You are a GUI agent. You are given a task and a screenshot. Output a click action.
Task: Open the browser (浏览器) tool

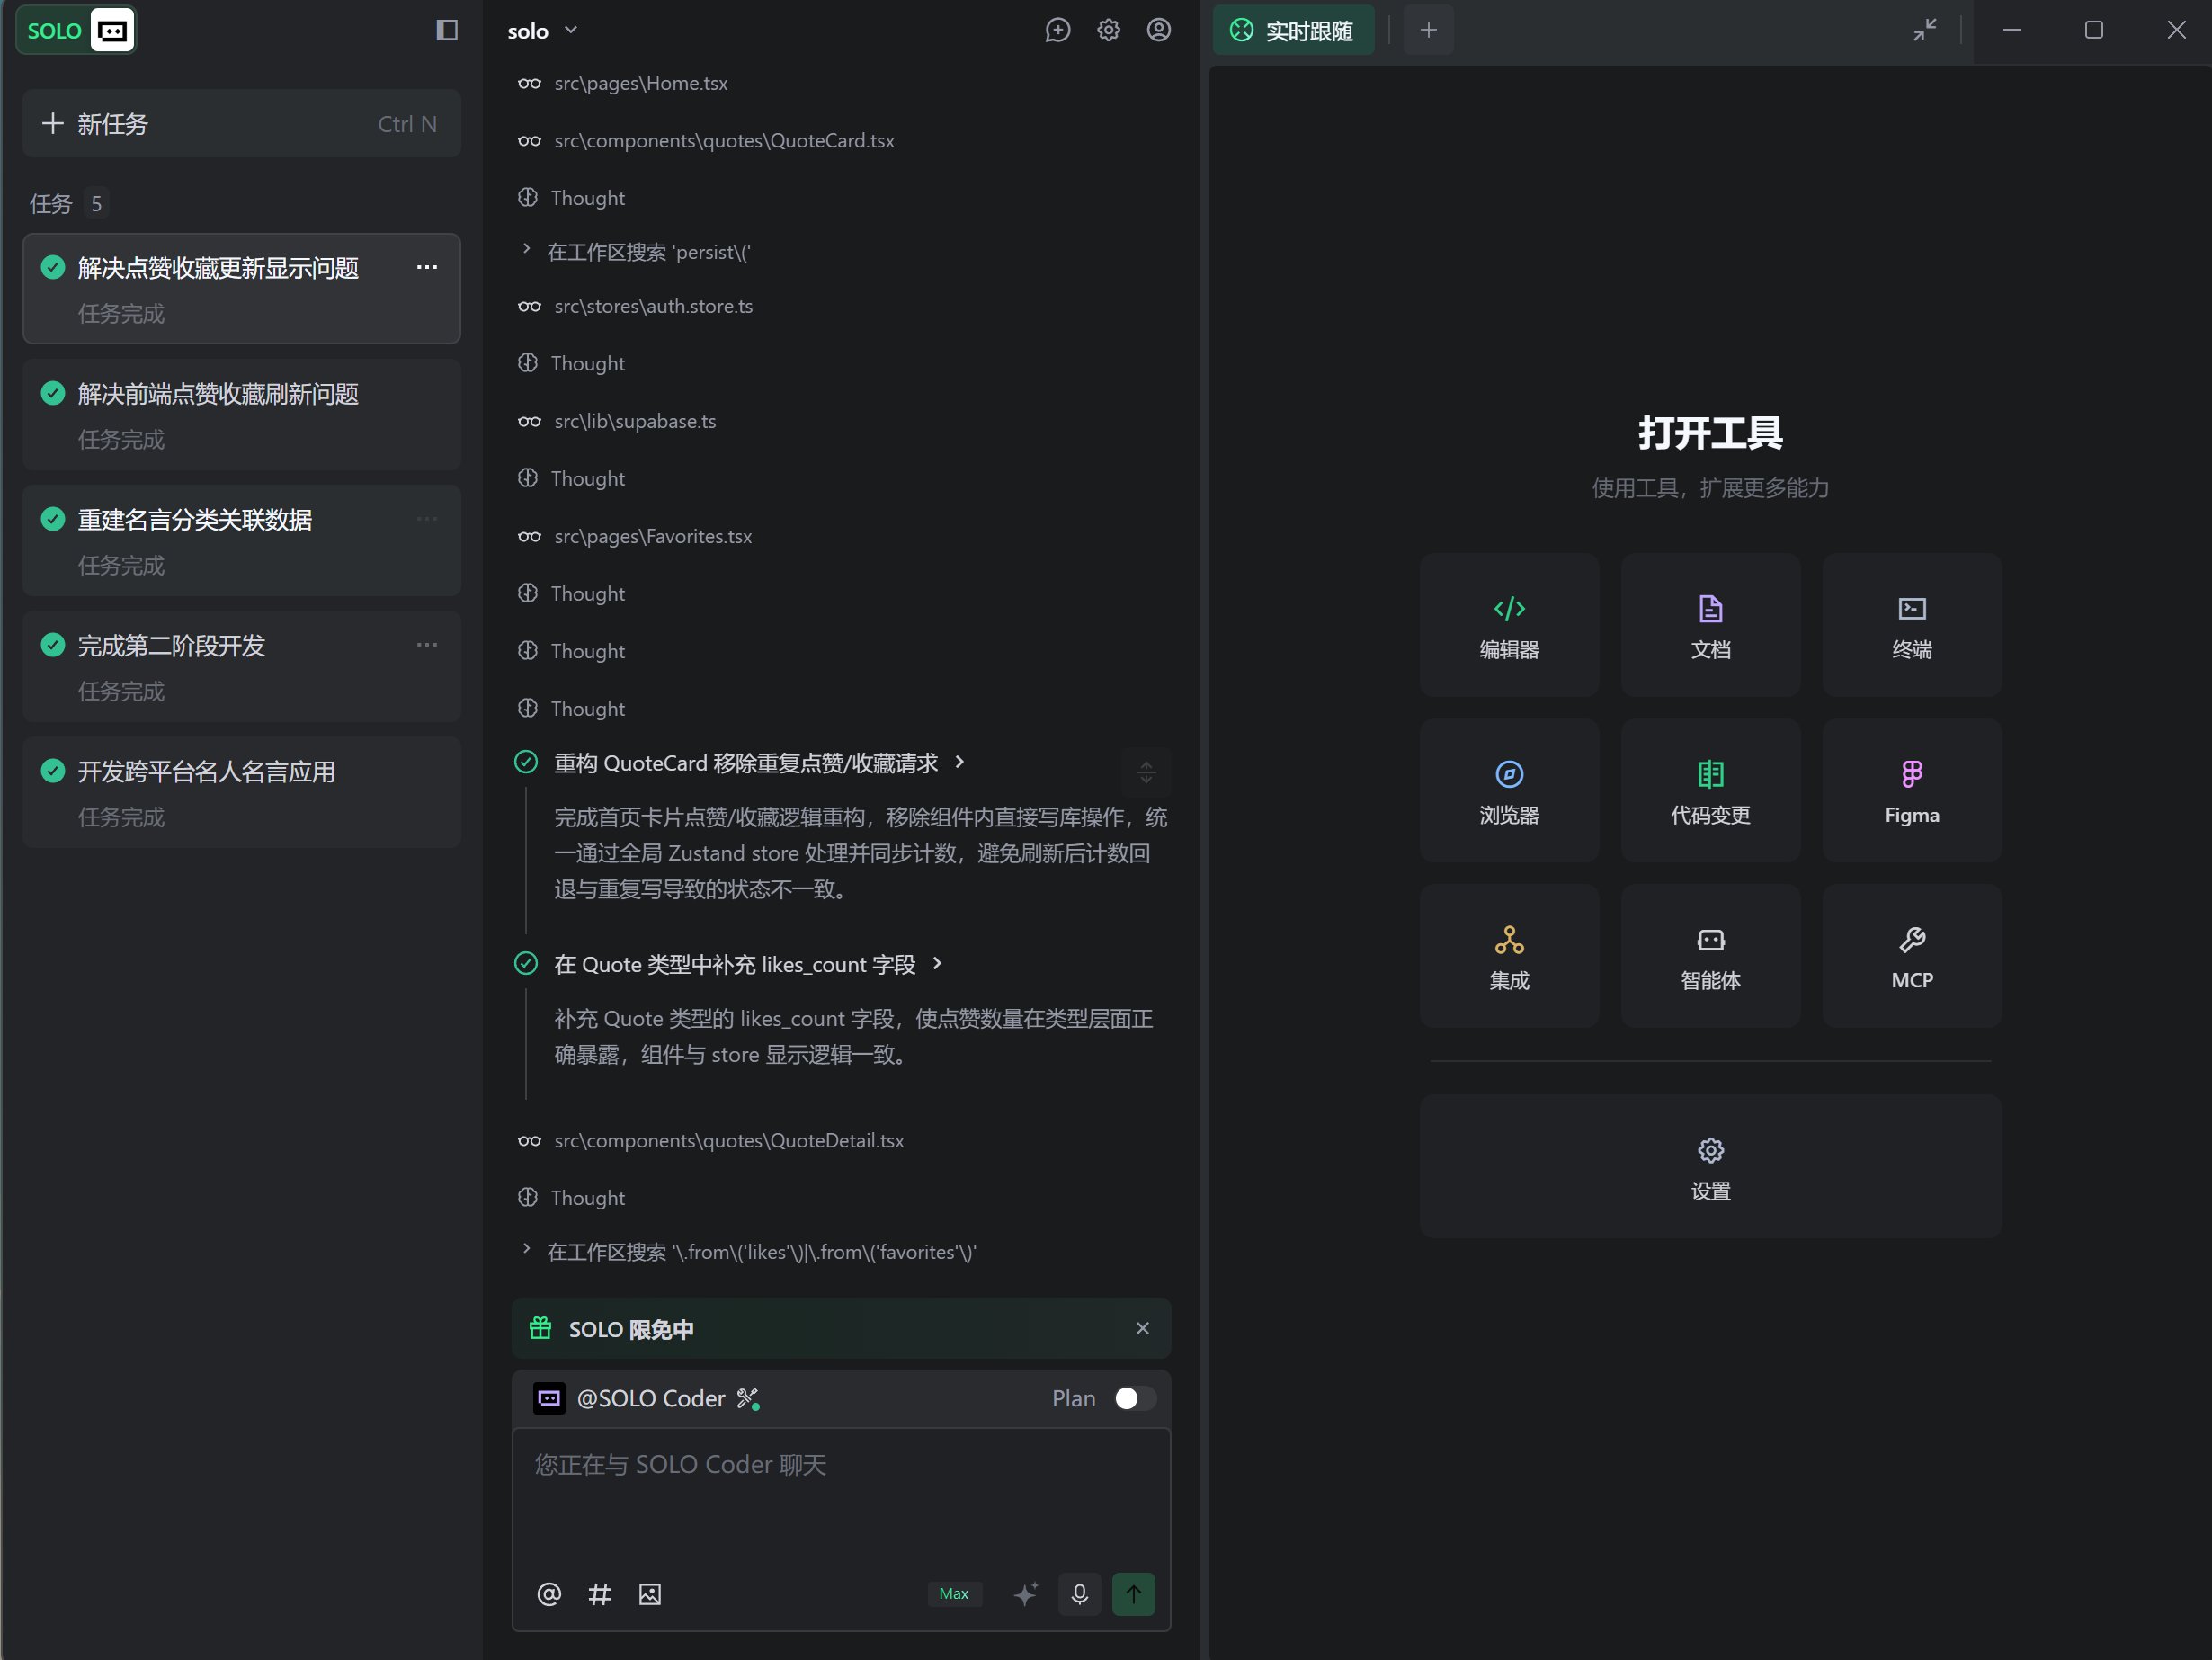tap(1508, 791)
